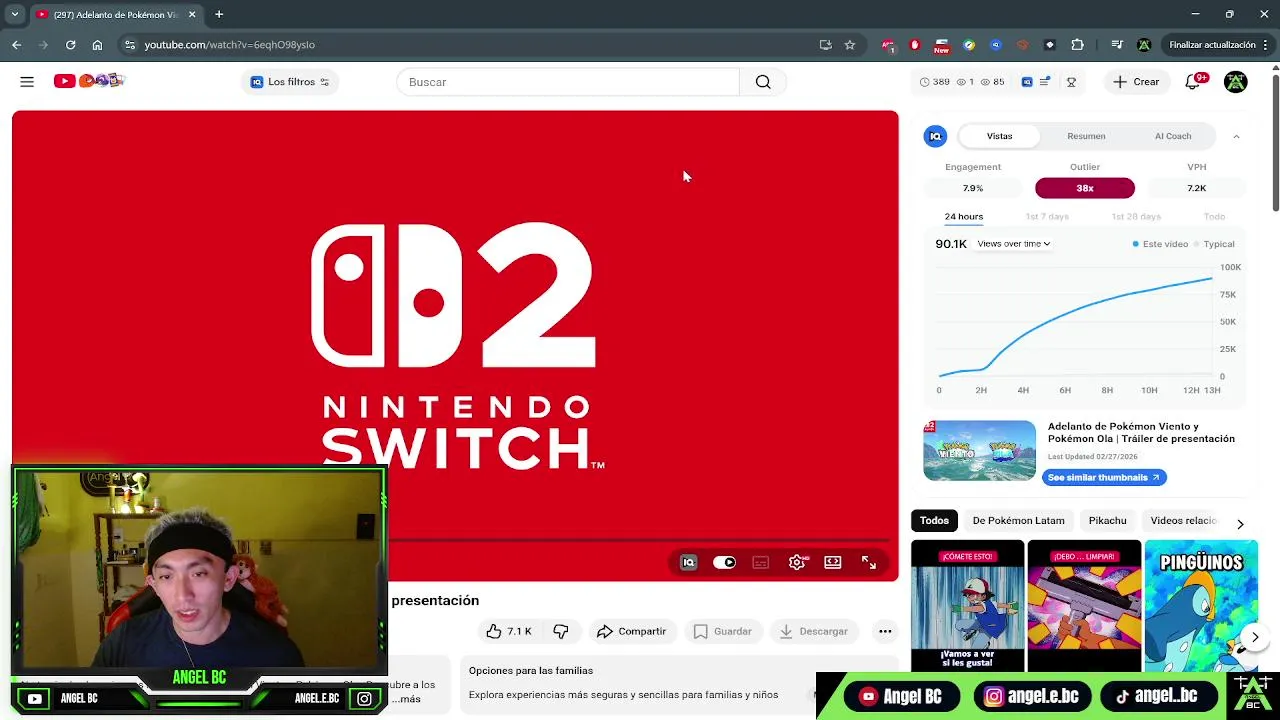Click the blue IQ logo in the panel
The width and height of the screenshot is (1280, 720).
click(x=936, y=136)
